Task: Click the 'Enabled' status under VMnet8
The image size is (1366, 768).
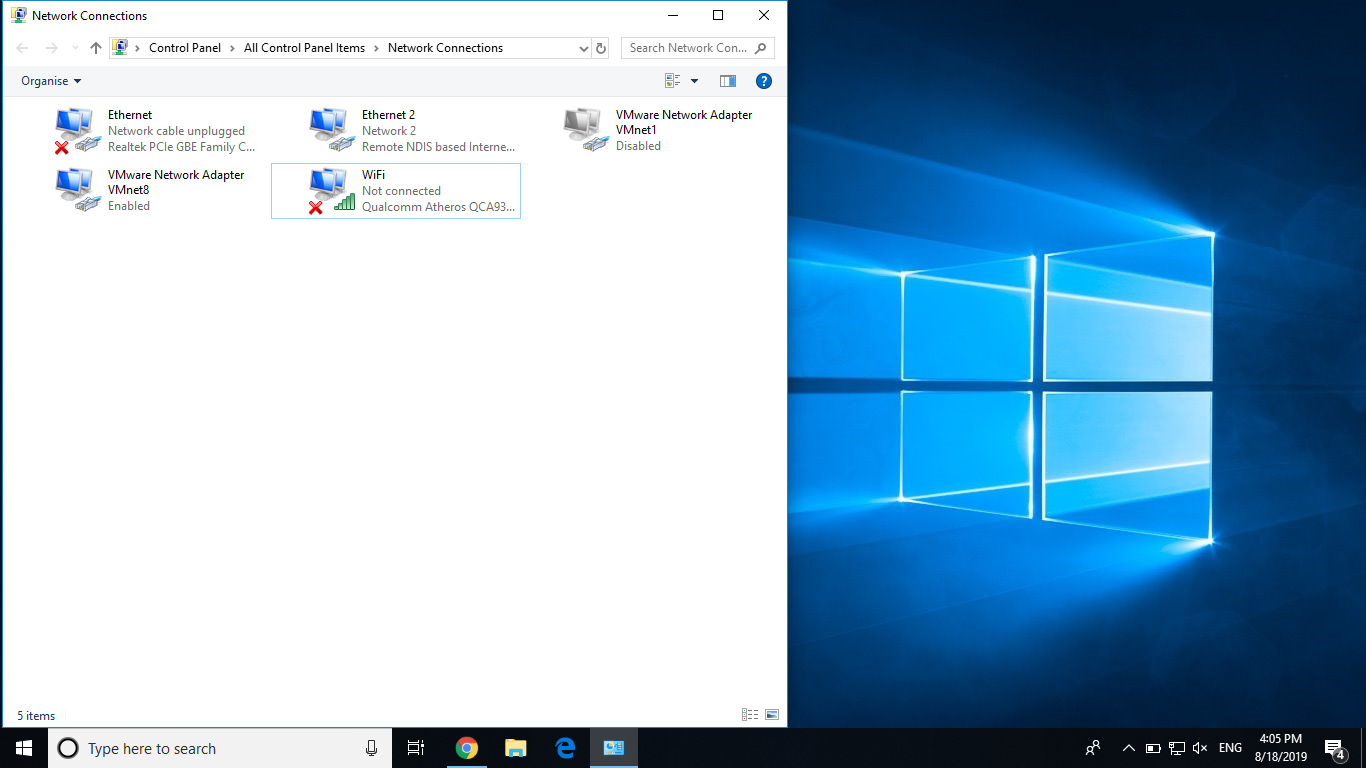Action: click(129, 206)
